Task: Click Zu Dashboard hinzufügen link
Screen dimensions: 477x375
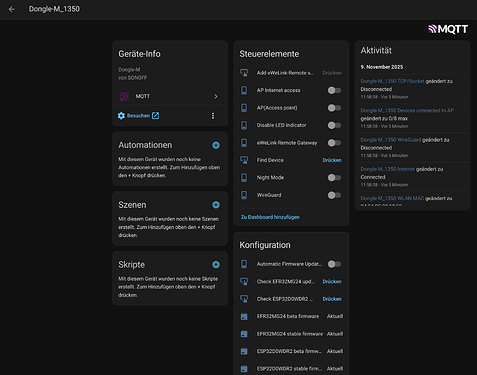Action: click(270, 217)
